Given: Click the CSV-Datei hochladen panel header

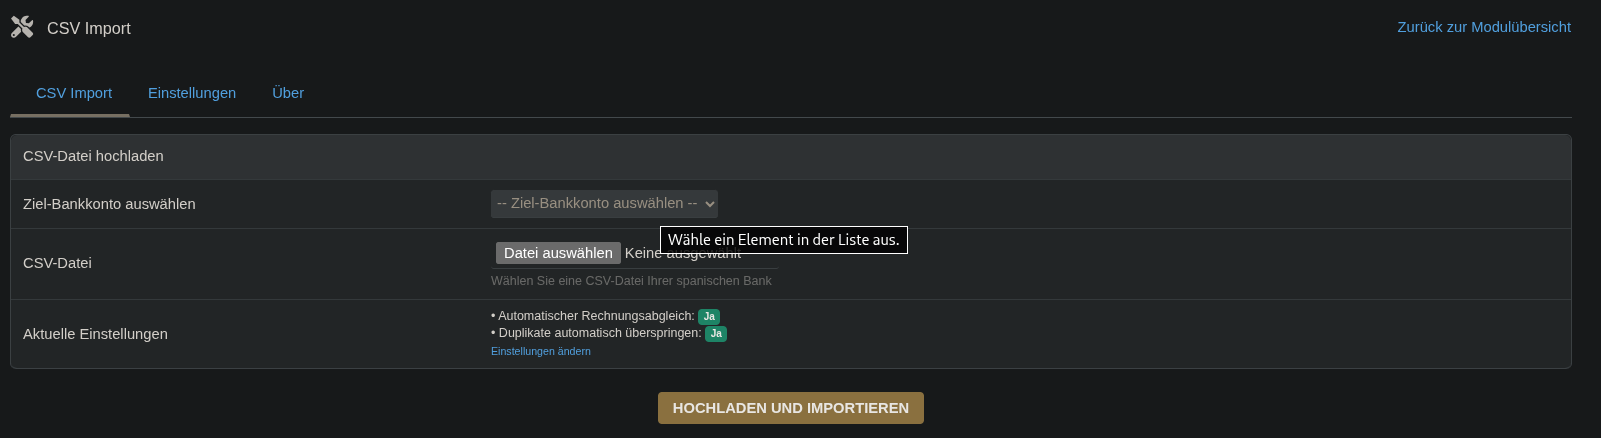Looking at the screenshot, I should (93, 156).
